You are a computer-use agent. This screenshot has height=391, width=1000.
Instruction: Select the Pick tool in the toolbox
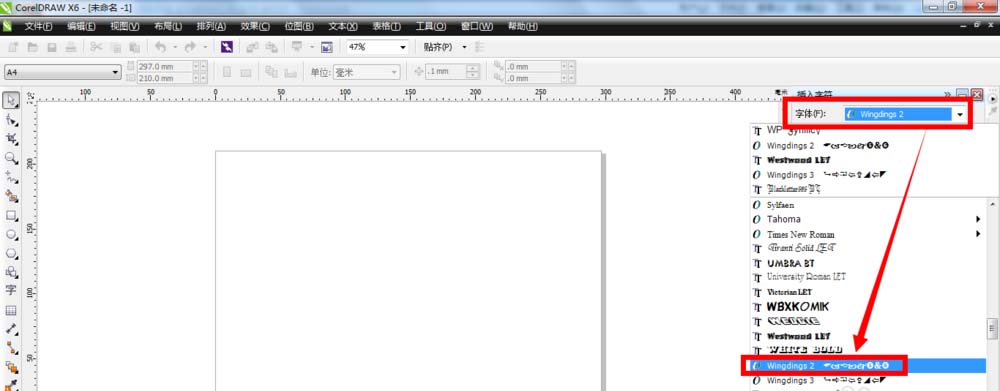pos(11,100)
